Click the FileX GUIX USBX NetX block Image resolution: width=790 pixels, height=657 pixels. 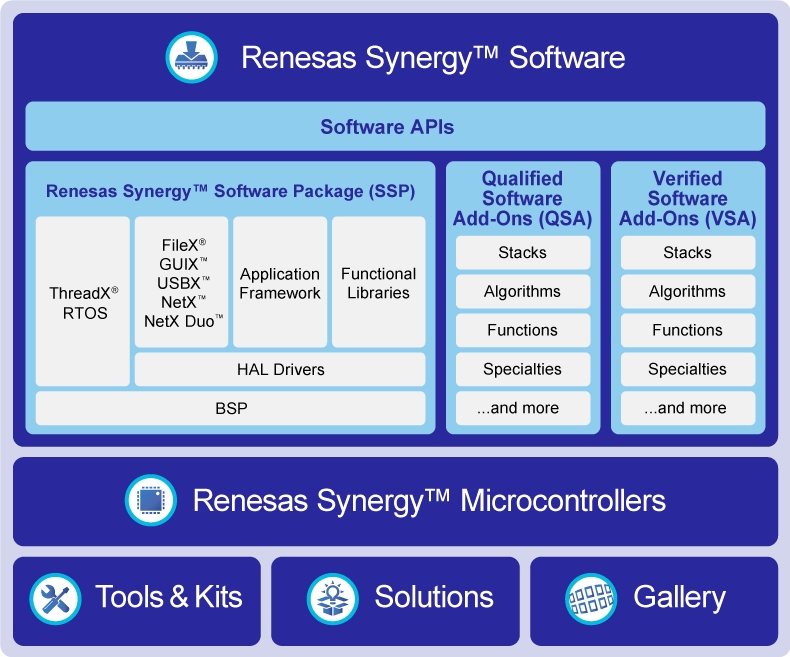183,283
